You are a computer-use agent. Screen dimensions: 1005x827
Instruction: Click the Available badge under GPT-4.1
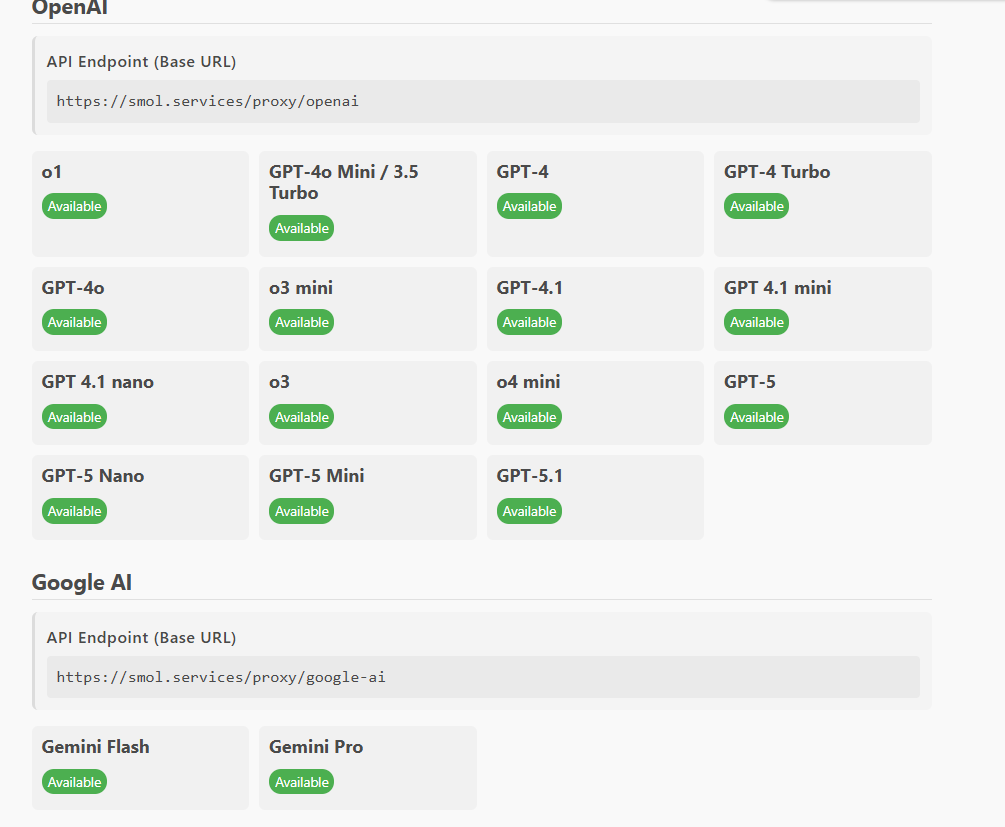[529, 322]
